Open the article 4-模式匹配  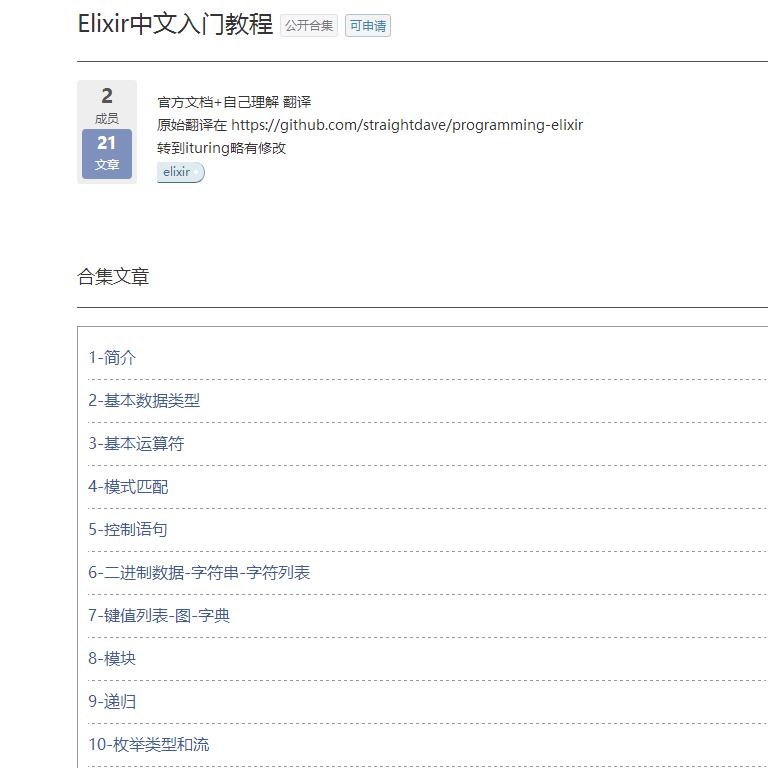[x=128, y=487]
